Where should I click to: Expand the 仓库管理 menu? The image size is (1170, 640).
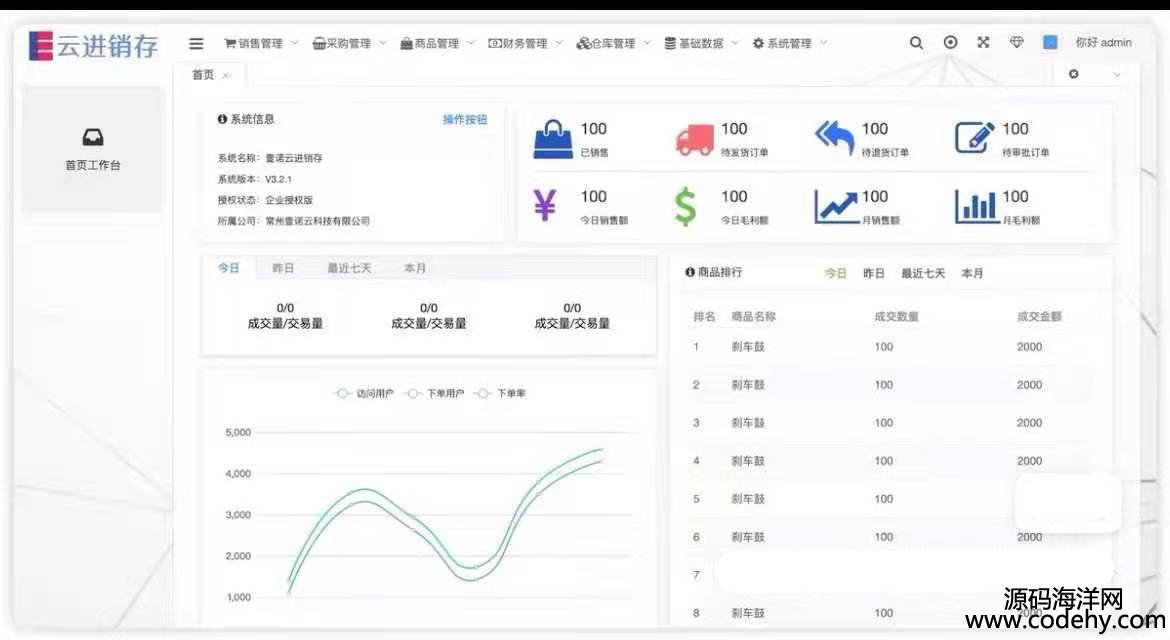(613, 43)
